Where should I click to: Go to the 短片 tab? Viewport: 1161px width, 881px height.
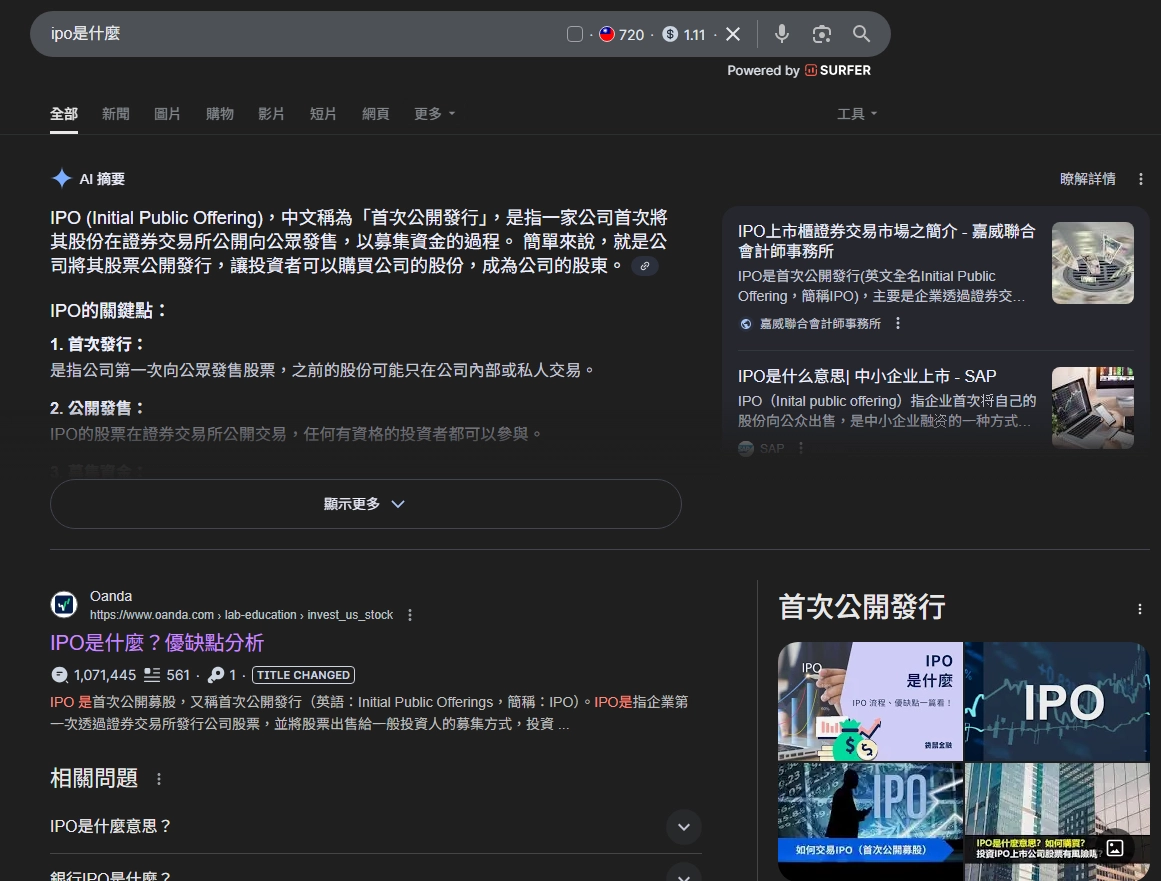point(323,114)
